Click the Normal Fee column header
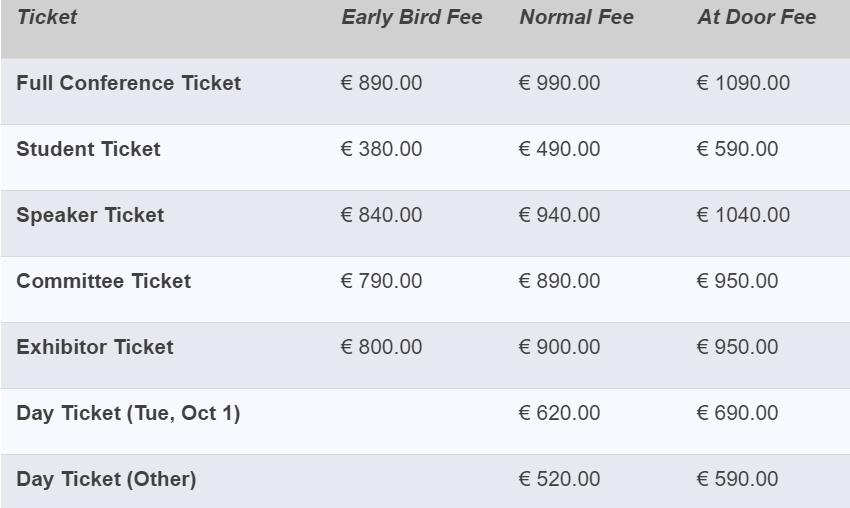Screen dimensions: 850x508 [576, 17]
